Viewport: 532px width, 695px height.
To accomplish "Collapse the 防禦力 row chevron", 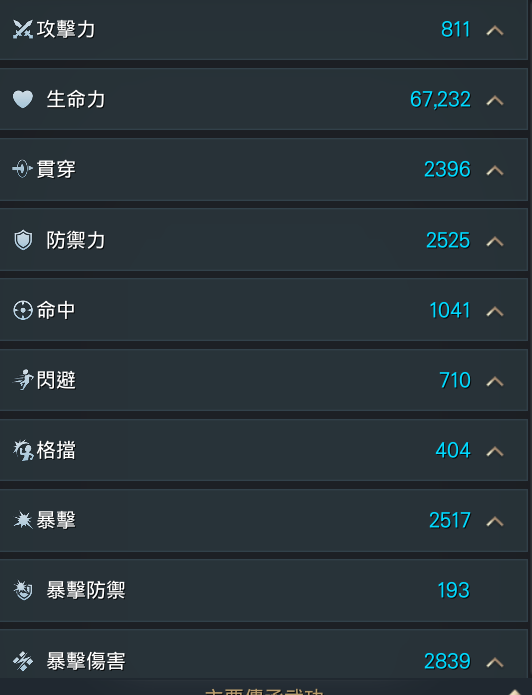I will coord(495,241).
